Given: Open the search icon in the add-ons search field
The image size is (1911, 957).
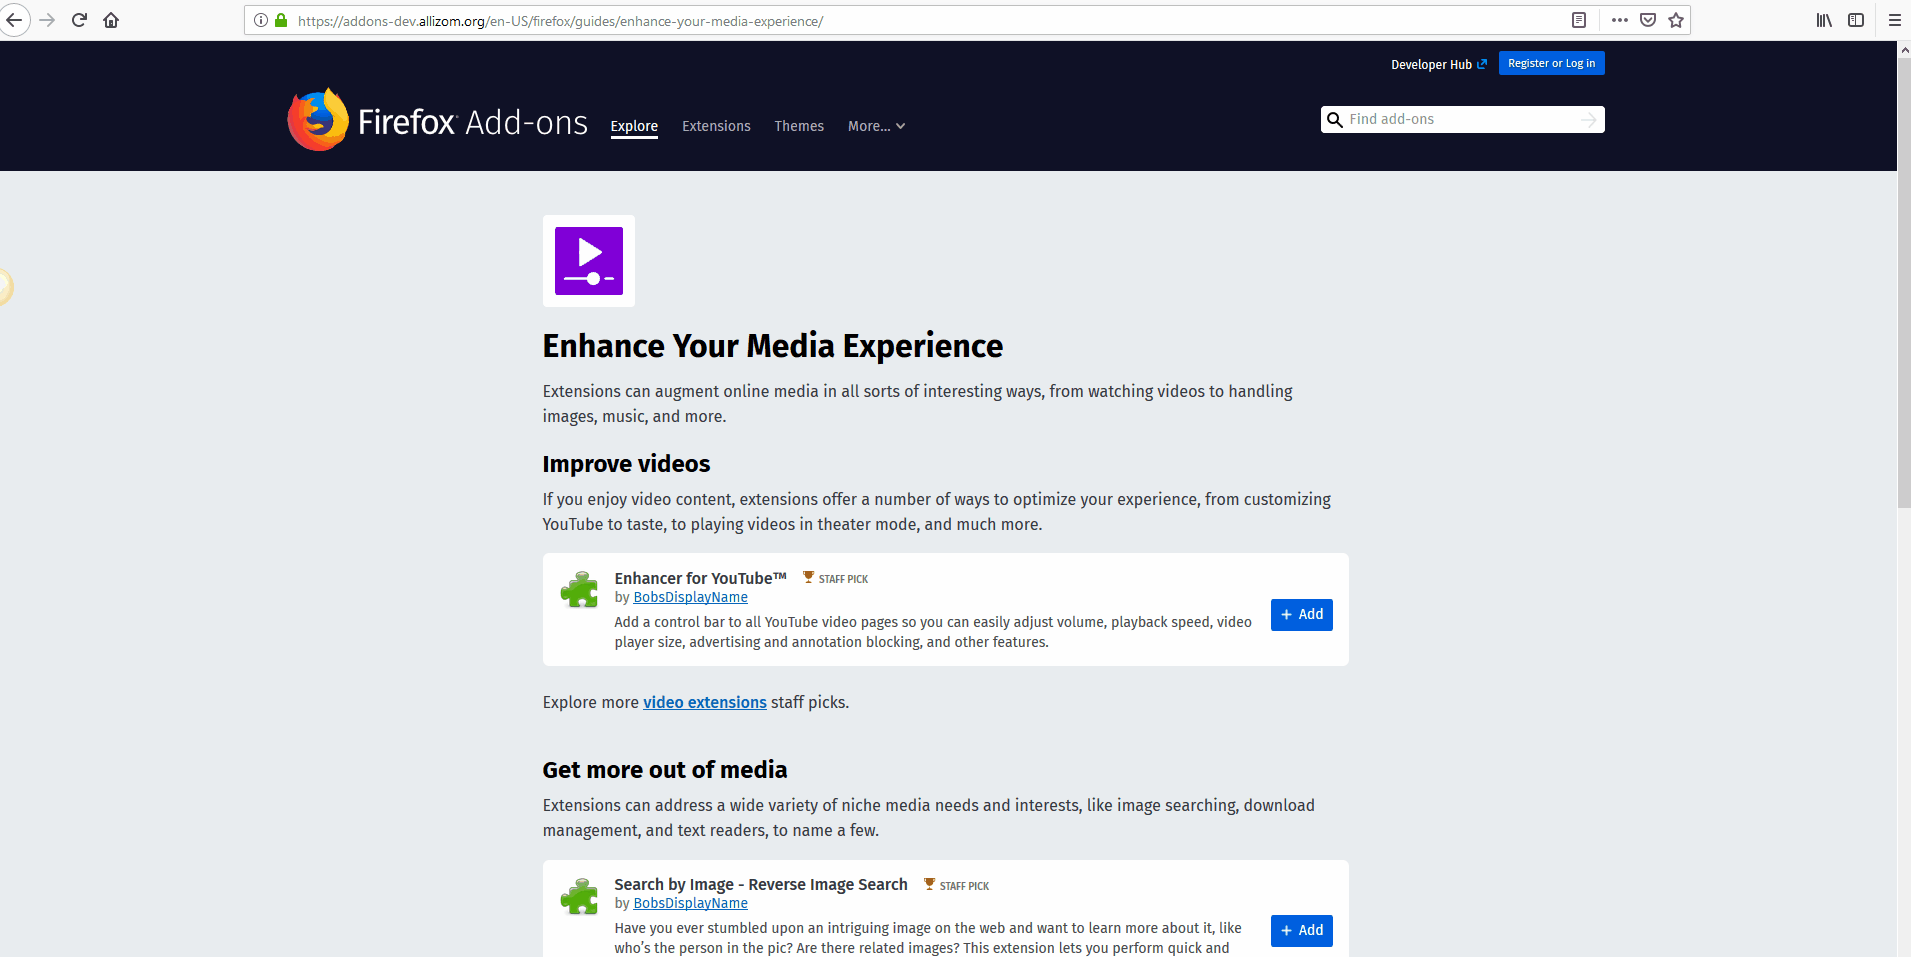Looking at the screenshot, I should pos(1336,119).
